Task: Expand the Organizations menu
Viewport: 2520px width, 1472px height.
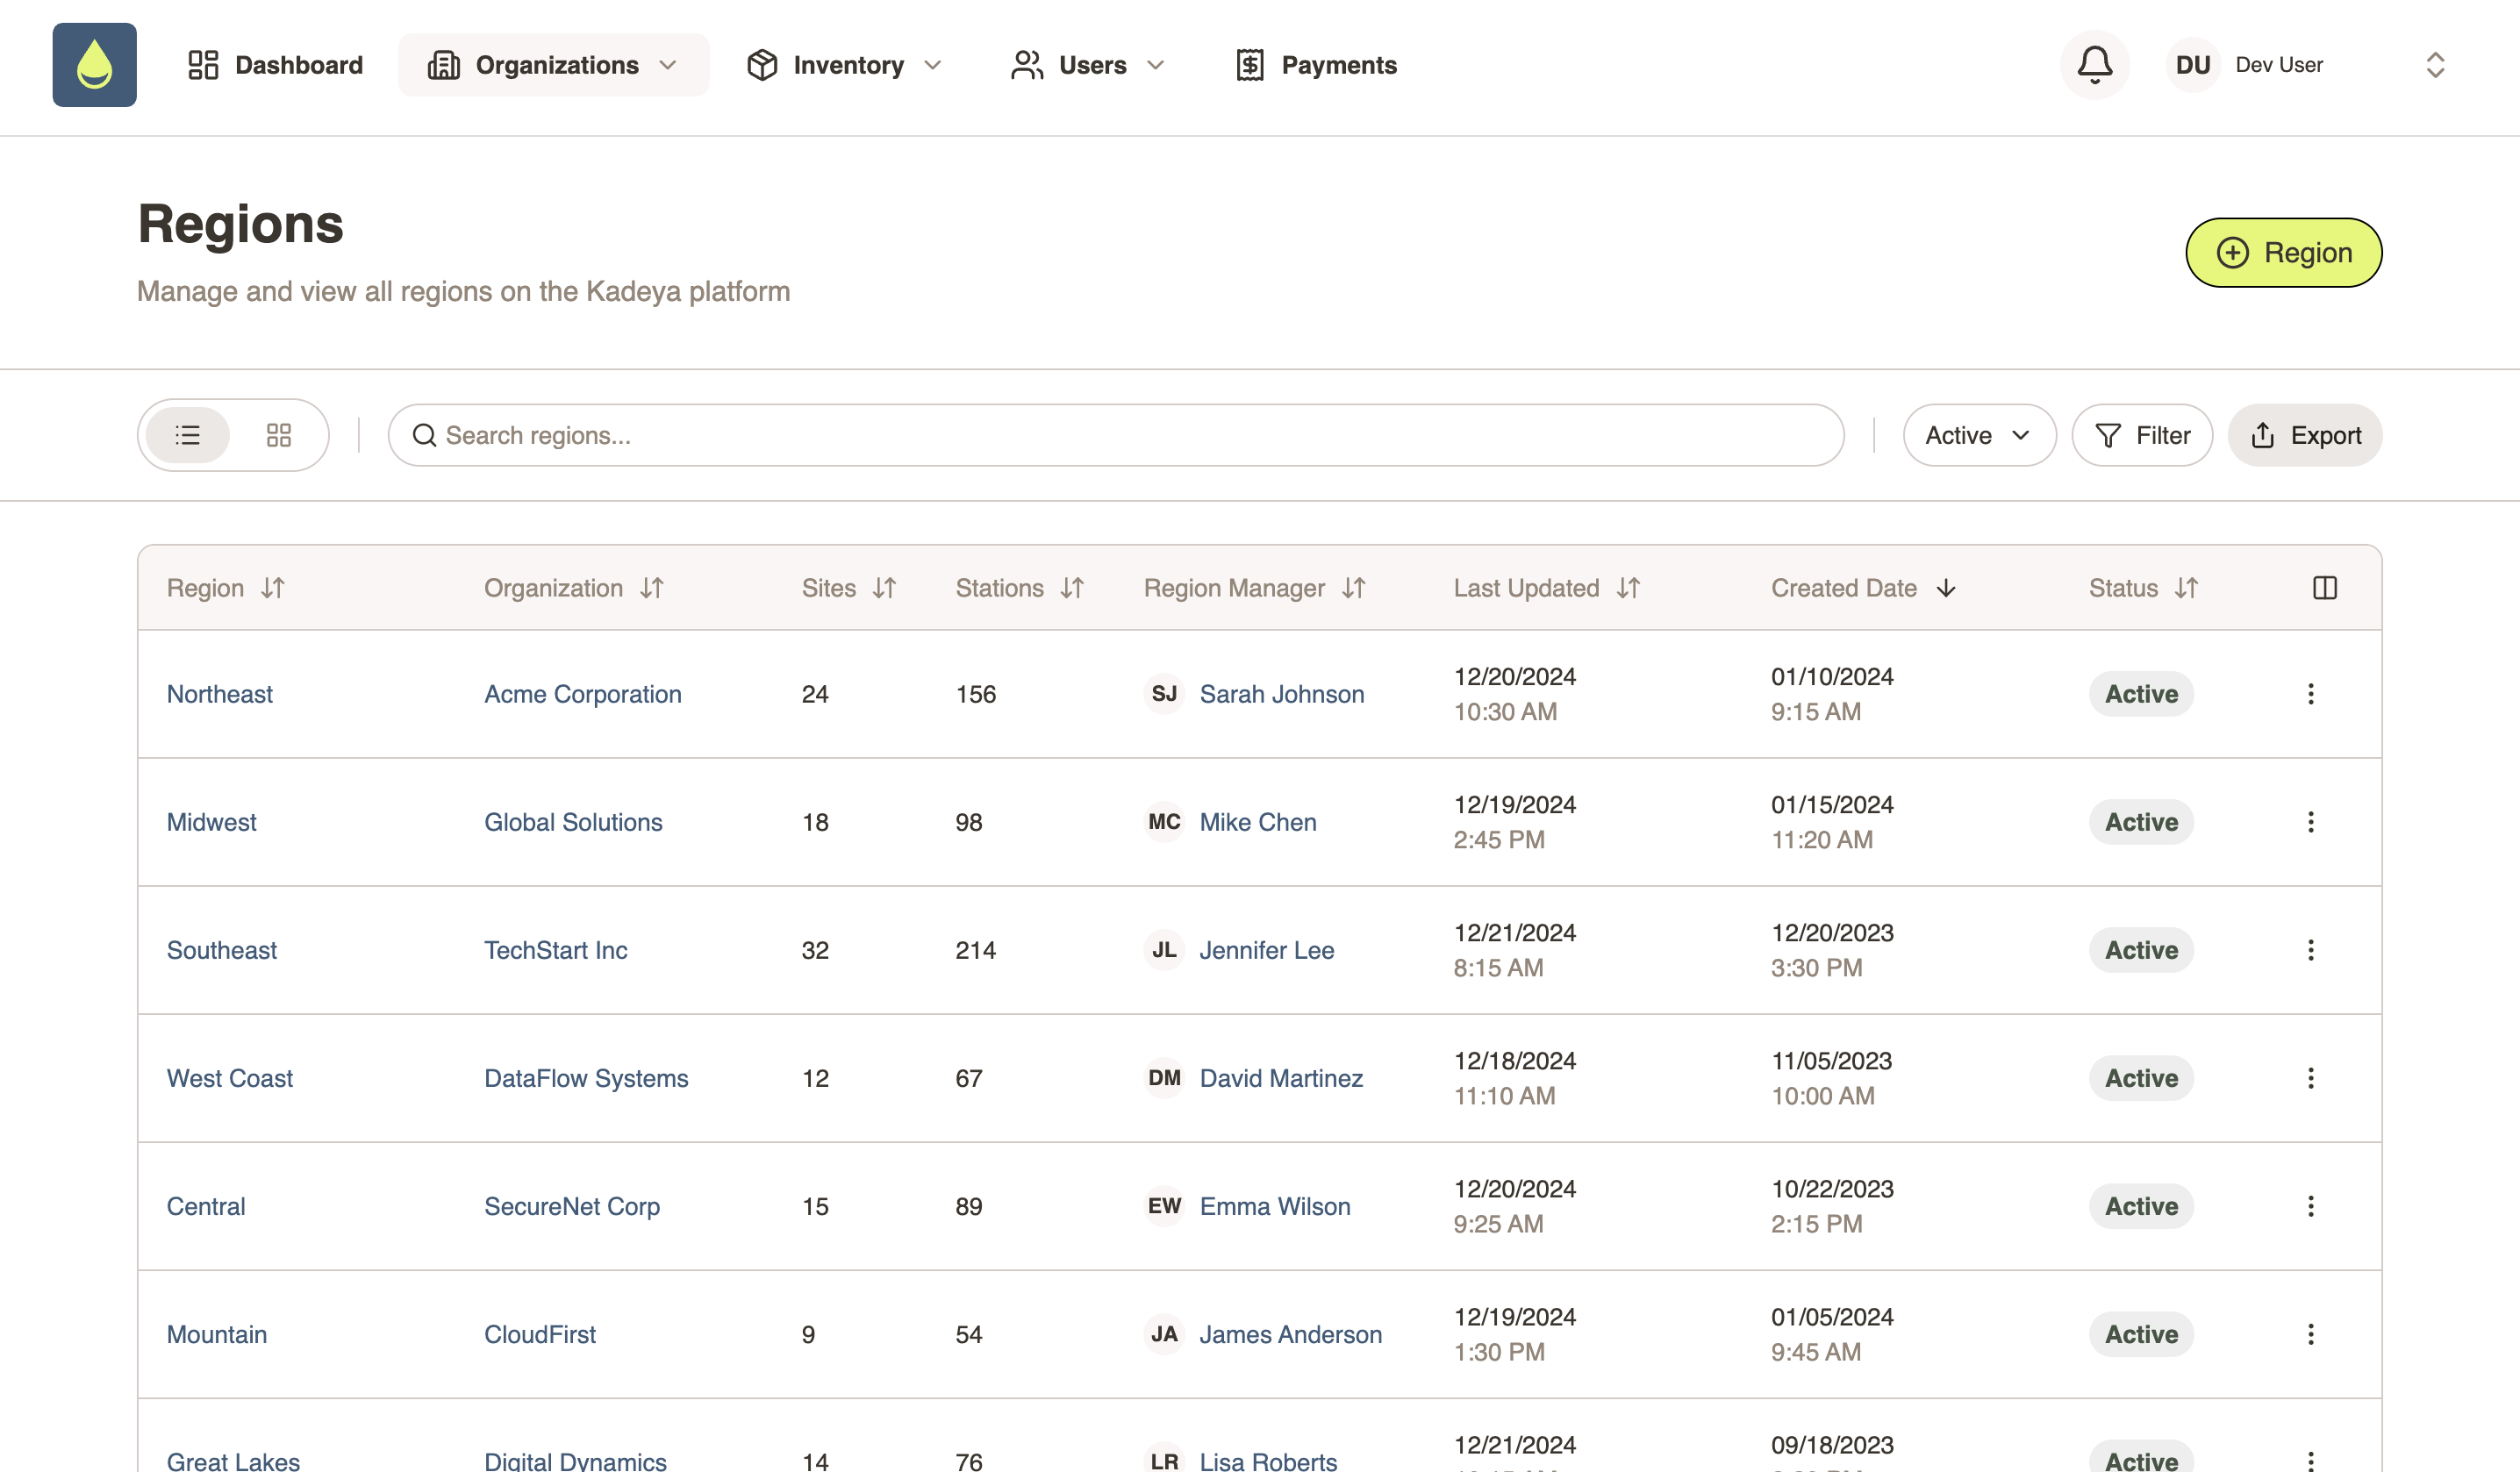Action: 554,65
